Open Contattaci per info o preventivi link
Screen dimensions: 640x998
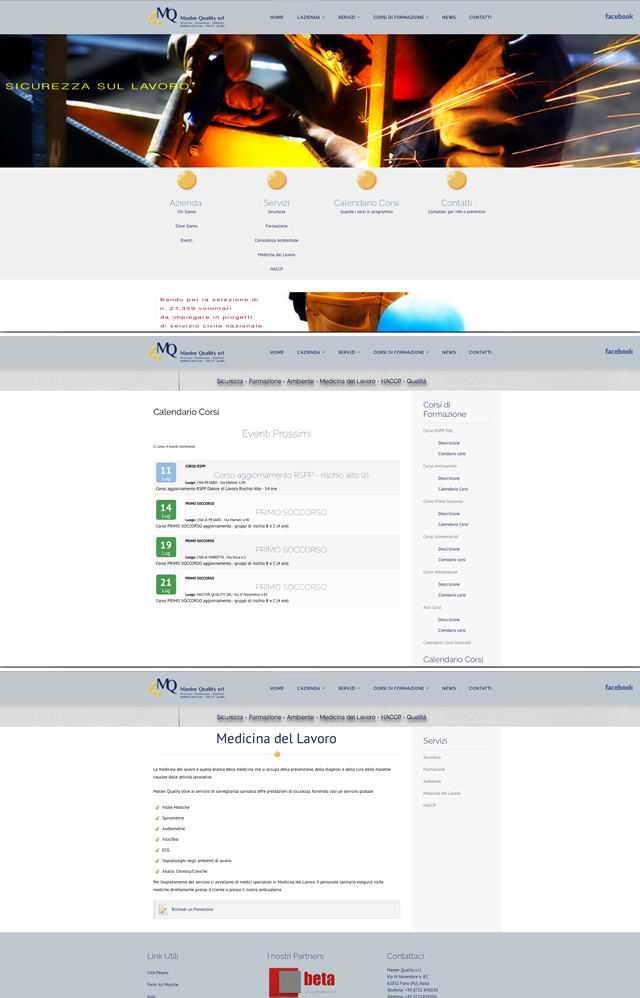(456, 212)
